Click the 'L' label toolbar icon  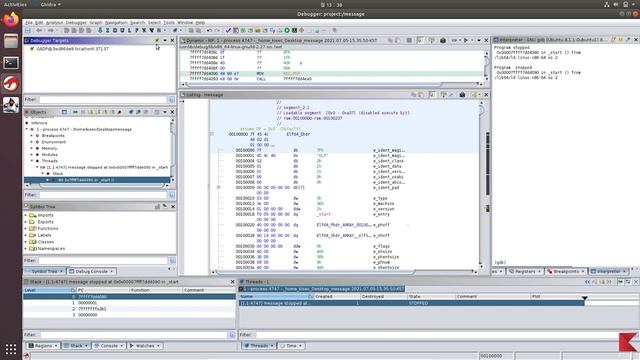click(129, 30)
